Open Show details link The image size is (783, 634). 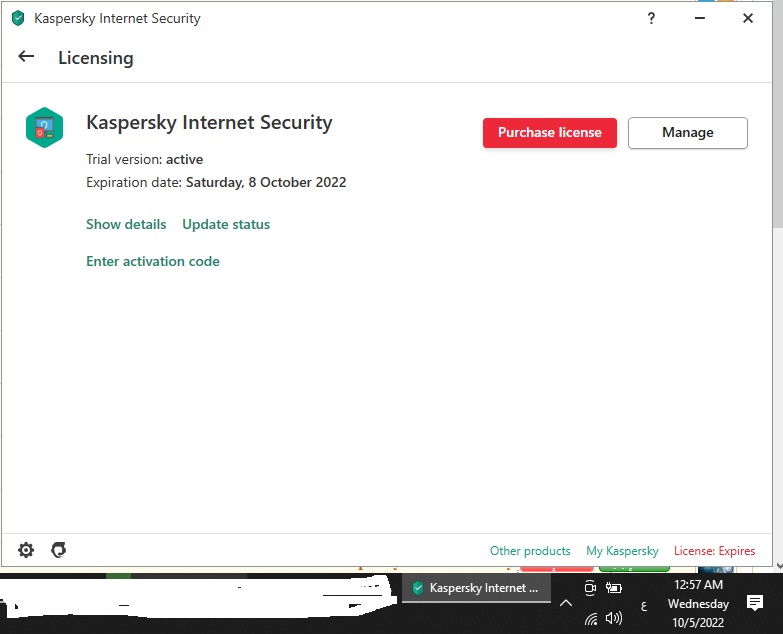tap(126, 224)
